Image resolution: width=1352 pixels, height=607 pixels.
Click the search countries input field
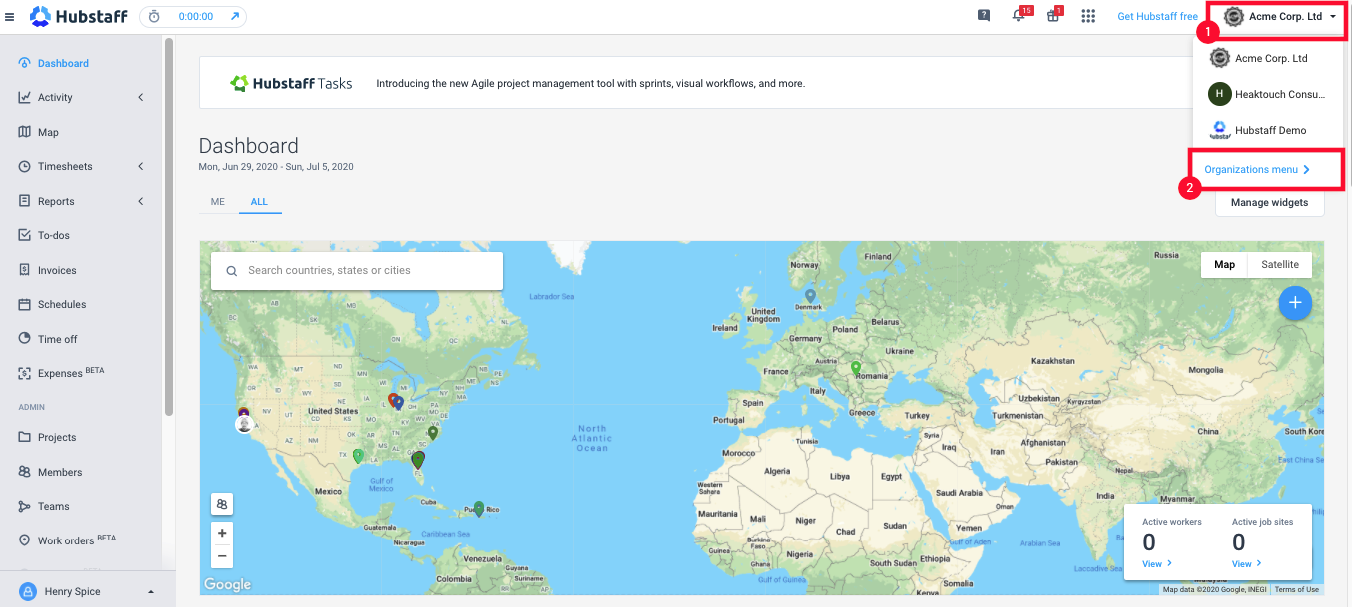(357, 270)
